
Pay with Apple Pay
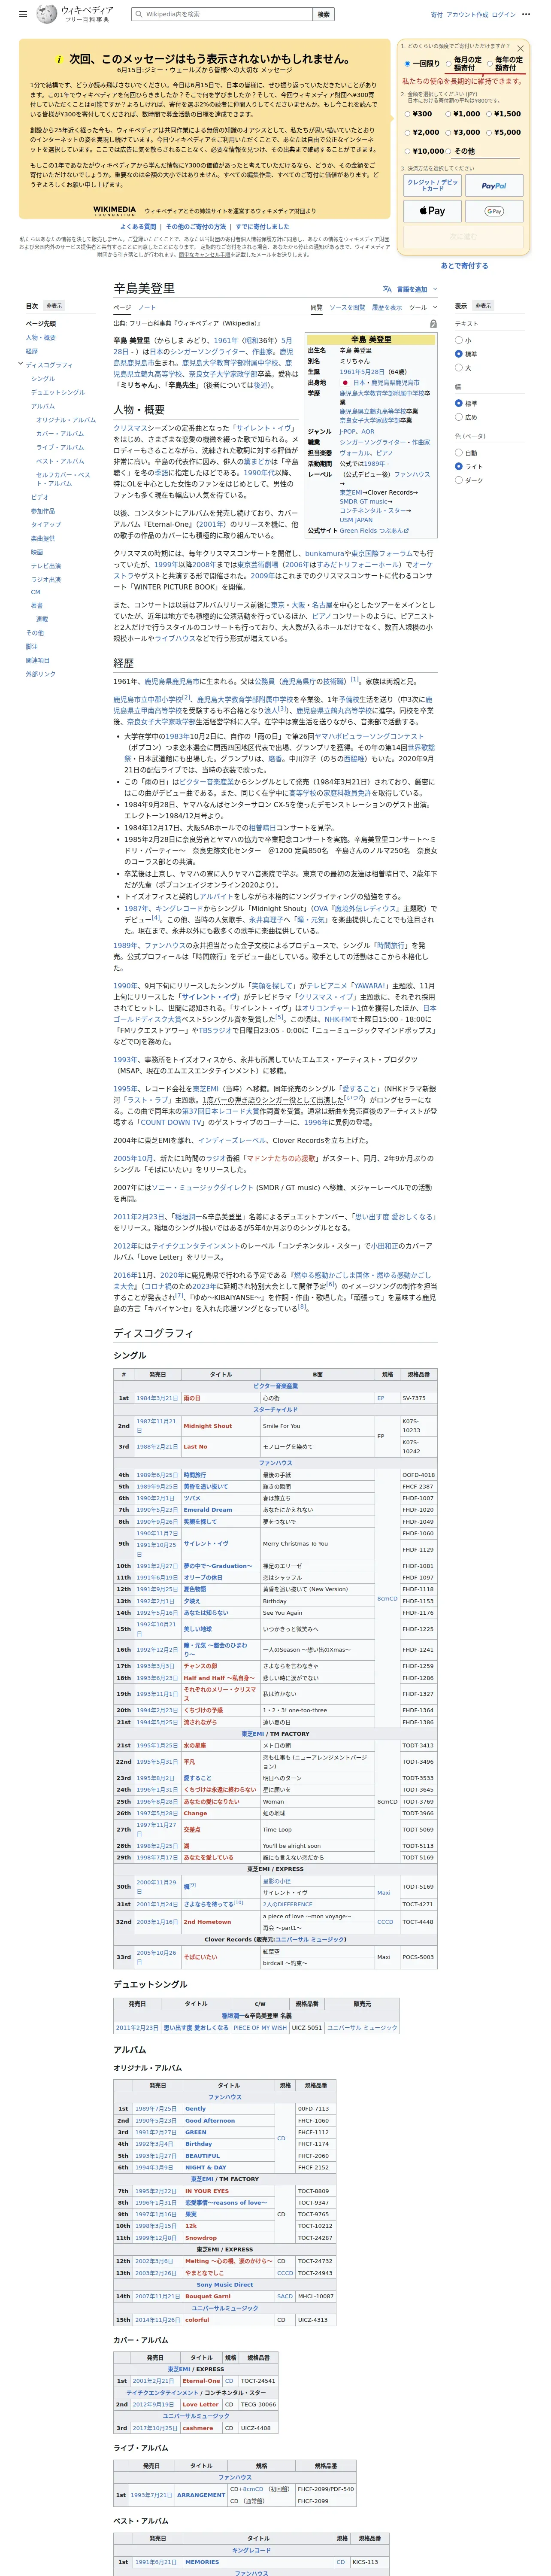pos(432,211)
